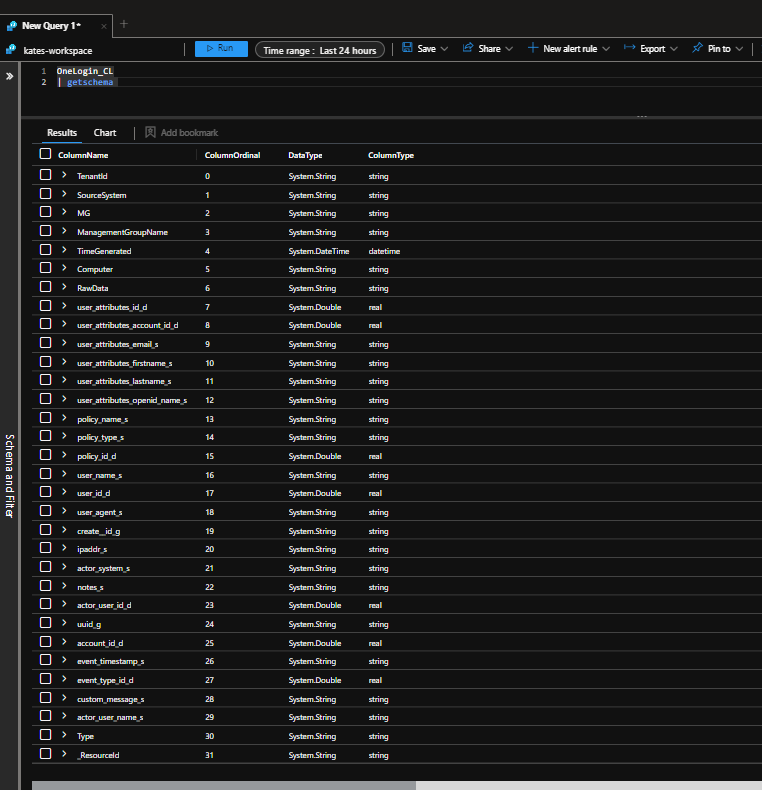This screenshot has width=762, height=790.
Task: Sort by the ColumnOrdinal header
Action: [x=232, y=155]
